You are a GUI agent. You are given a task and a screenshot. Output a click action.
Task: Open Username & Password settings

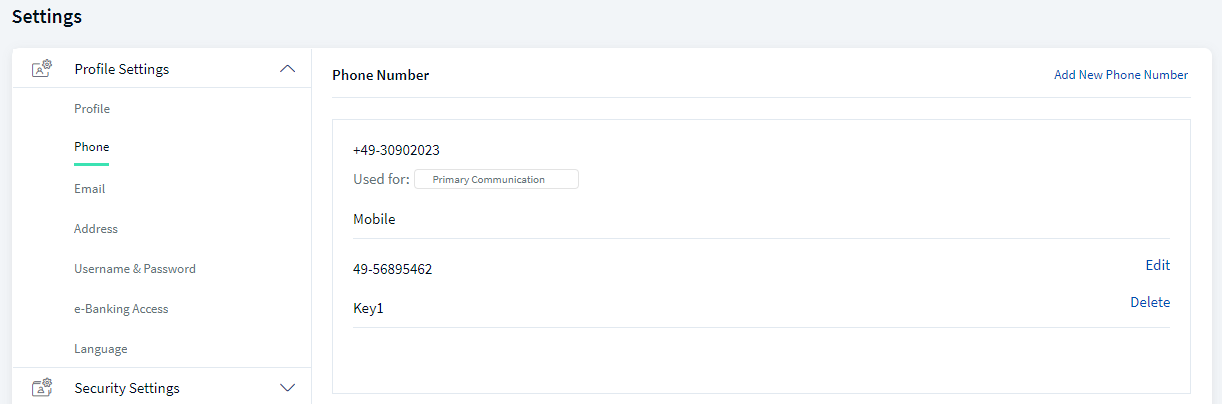coord(135,269)
